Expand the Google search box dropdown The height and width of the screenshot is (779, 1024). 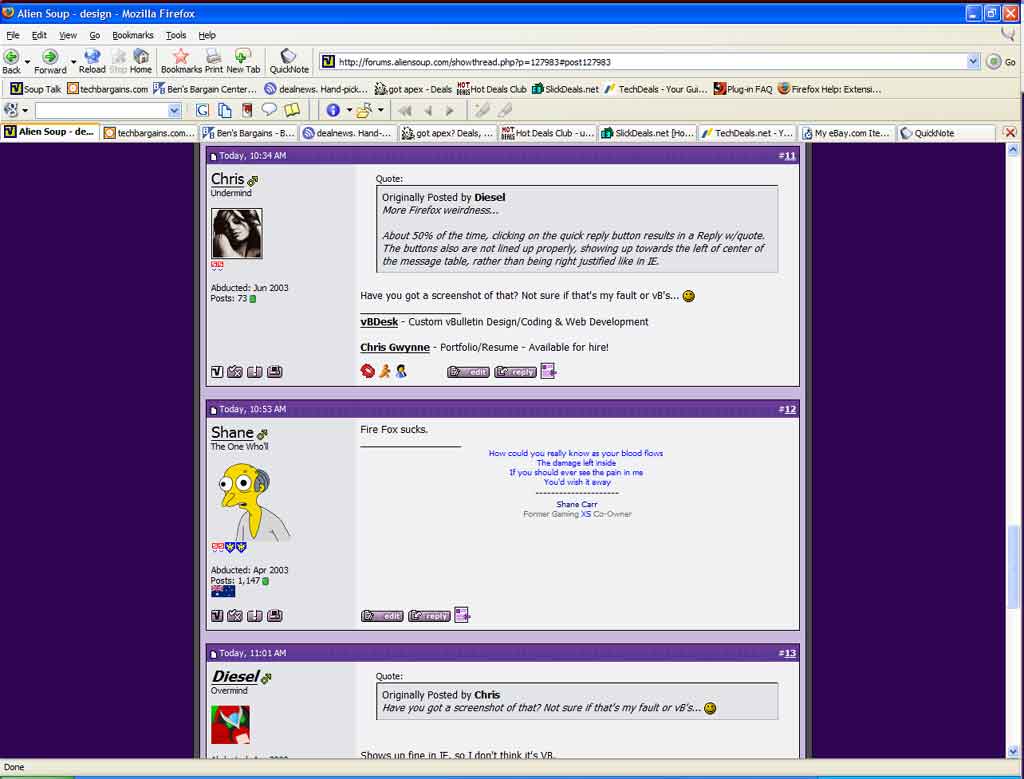[174, 110]
